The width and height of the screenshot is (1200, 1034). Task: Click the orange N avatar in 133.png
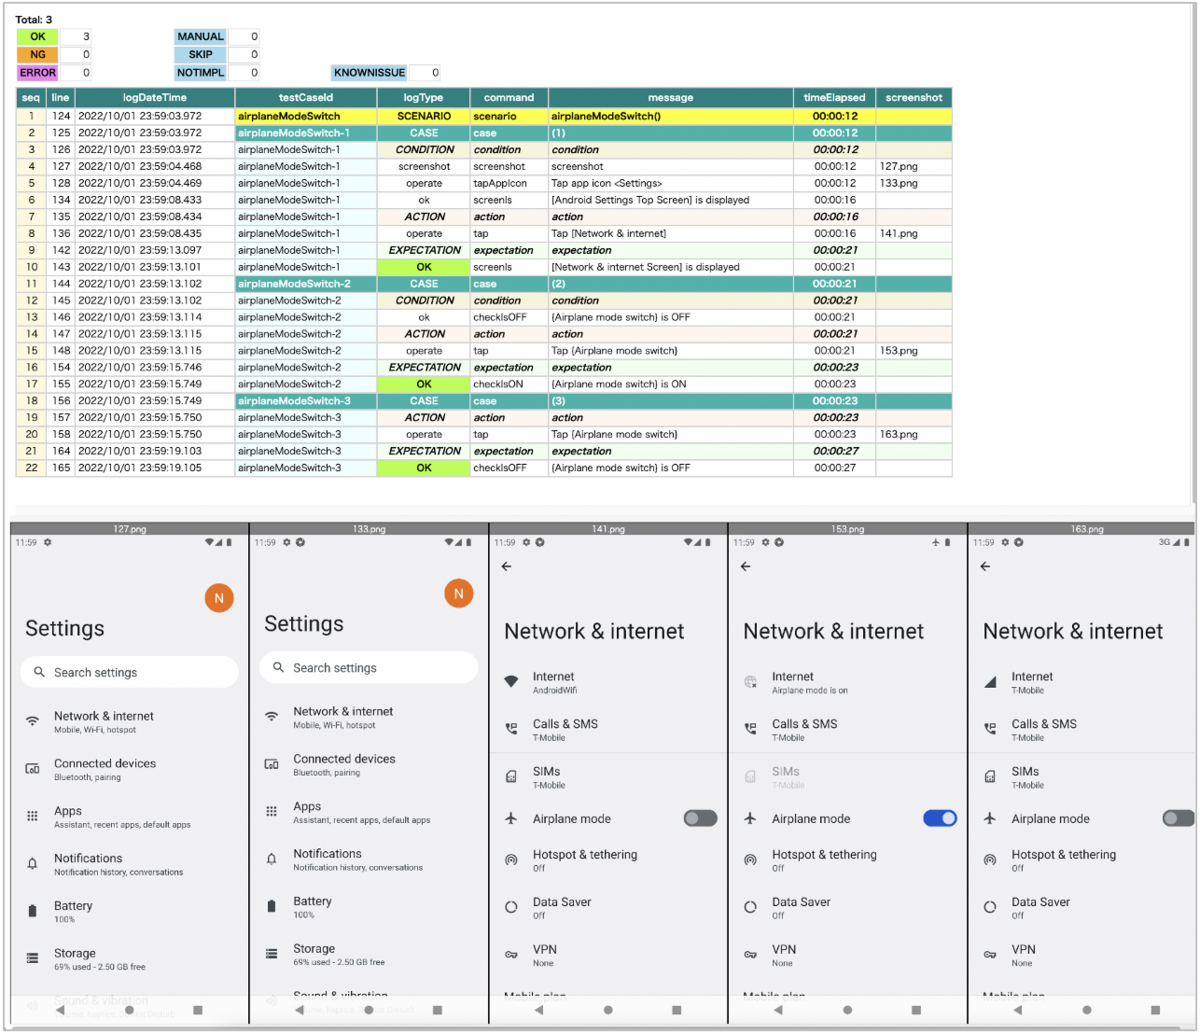pos(458,593)
